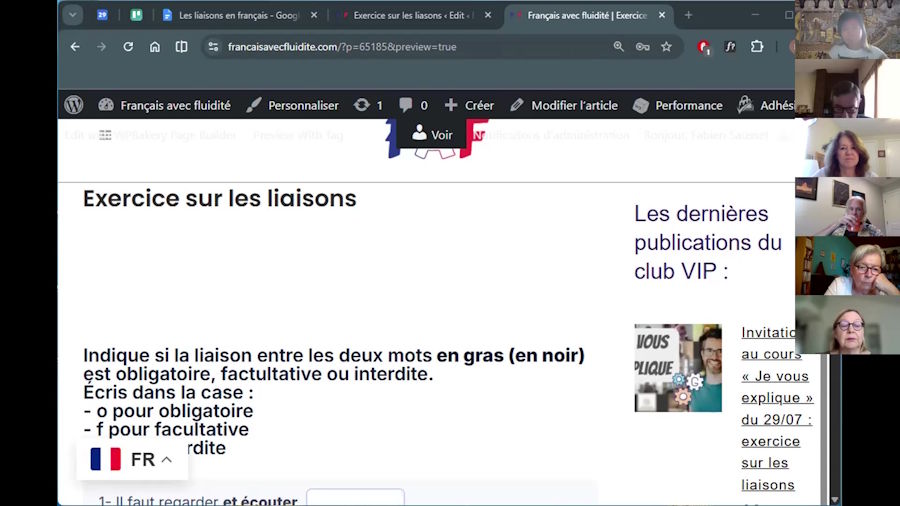Click the page's vertical scrollbar down arrow
The image size is (900, 506).
835,500
